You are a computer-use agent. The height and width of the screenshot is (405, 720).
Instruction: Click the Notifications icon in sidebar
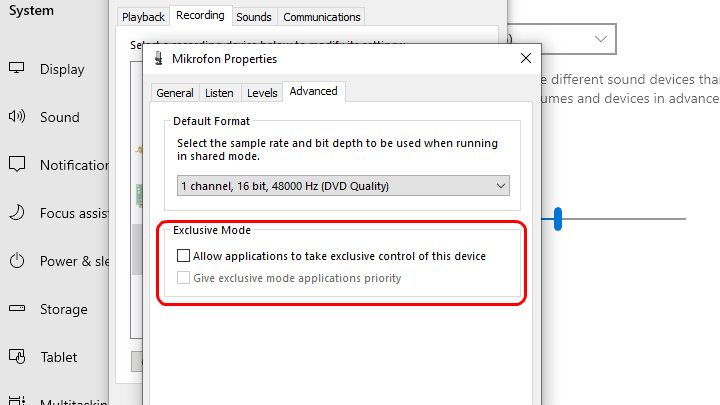pos(17,165)
